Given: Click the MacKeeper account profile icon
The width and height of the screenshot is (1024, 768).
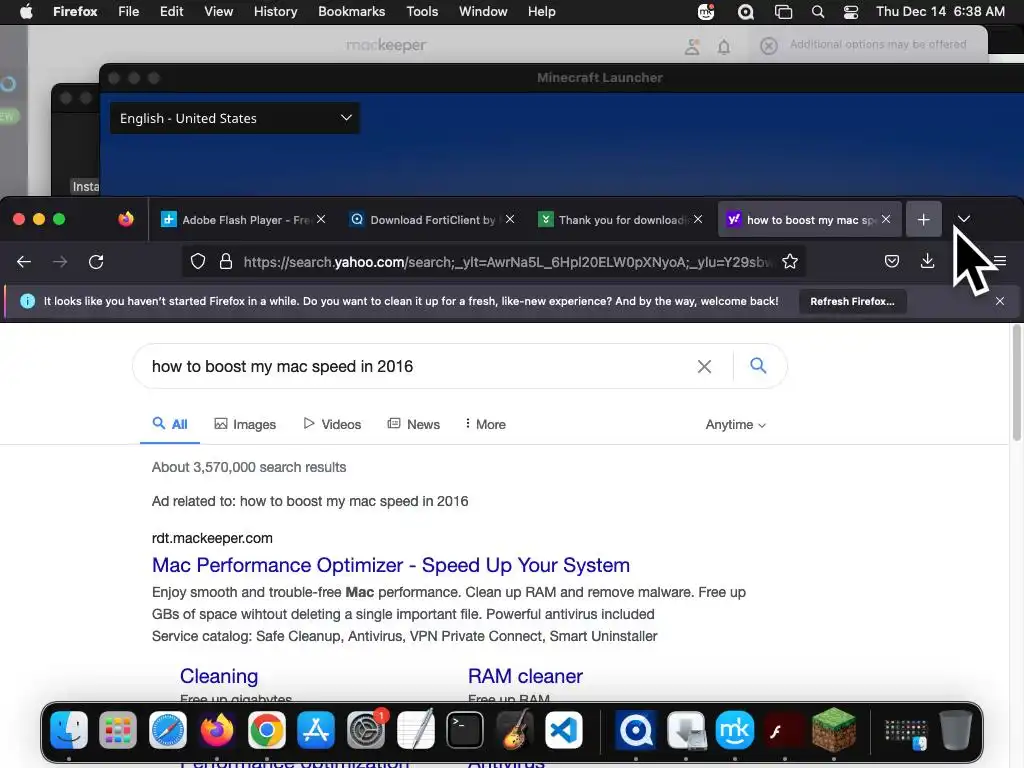Looking at the screenshot, I should (x=692, y=46).
